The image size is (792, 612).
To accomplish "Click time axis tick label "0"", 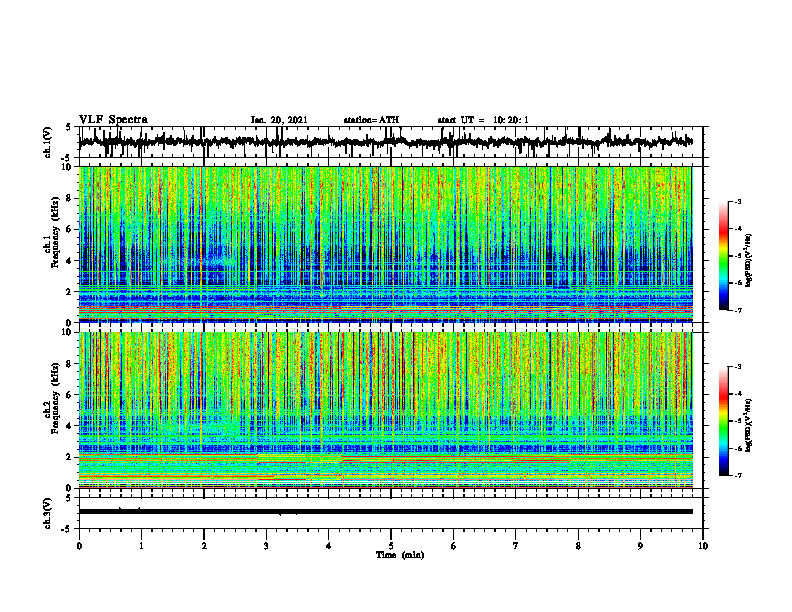I will [x=79, y=546].
